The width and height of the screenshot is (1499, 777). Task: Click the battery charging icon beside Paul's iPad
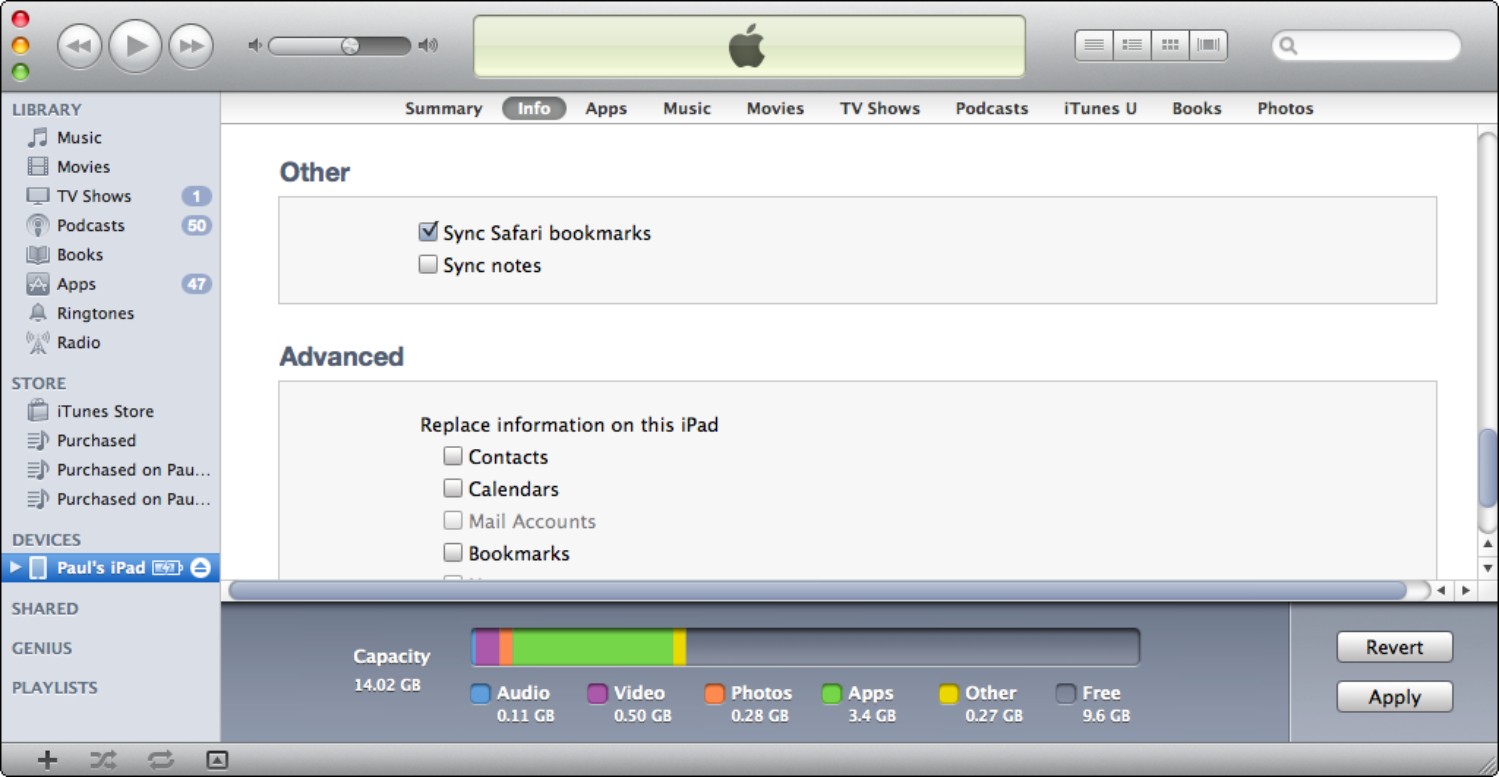point(167,568)
